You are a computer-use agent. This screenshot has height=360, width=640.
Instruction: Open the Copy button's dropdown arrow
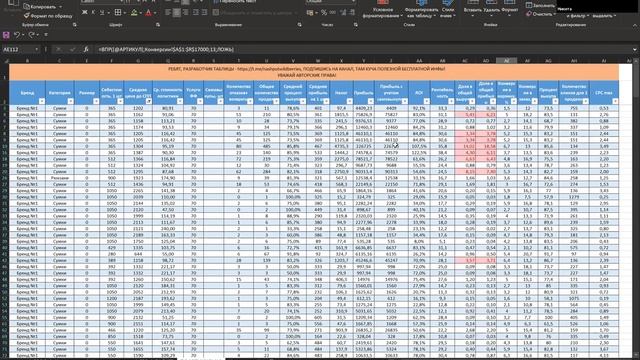[61, 7]
